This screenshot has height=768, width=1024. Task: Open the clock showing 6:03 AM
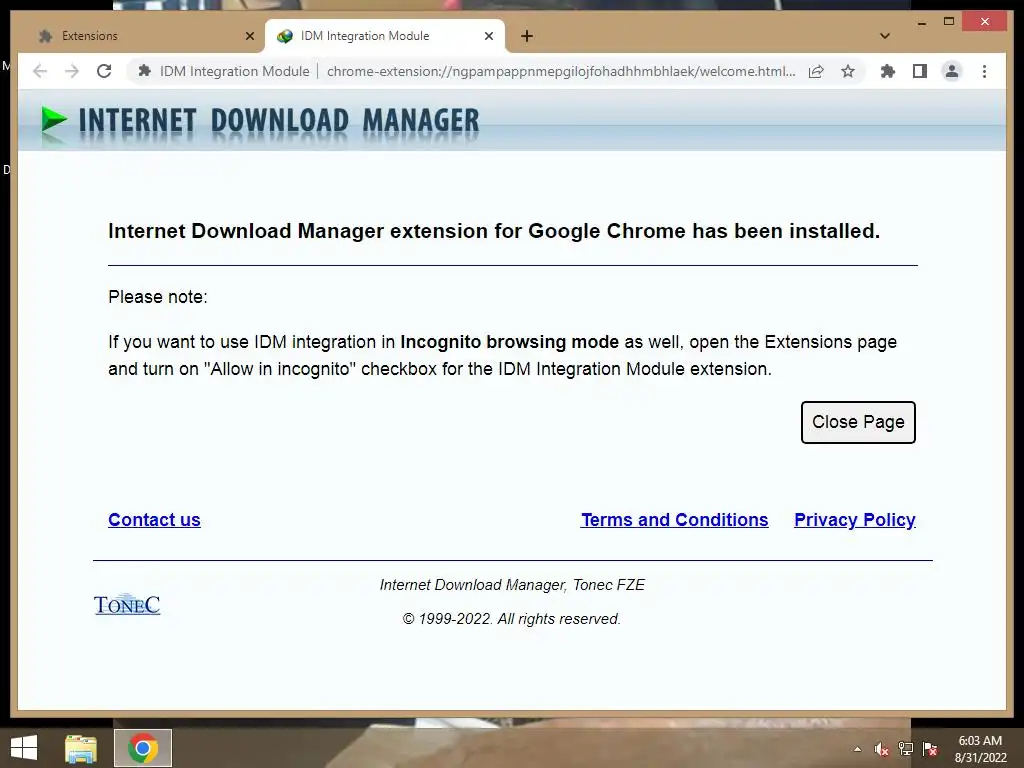980,749
